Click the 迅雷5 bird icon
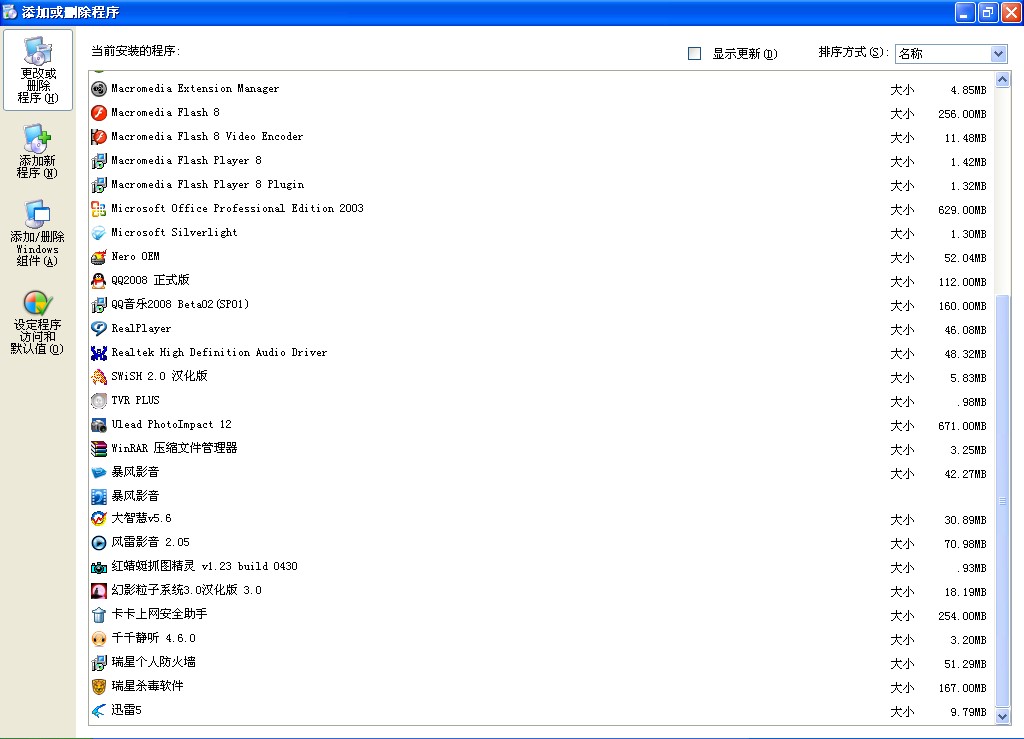This screenshot has width=1024, height=739. tap(99, 711)
